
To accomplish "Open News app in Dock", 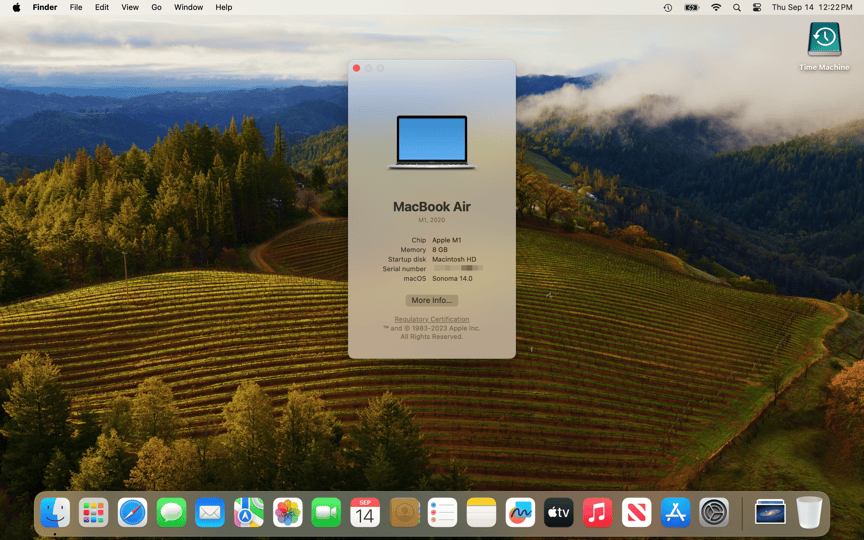I will (636, 512).
